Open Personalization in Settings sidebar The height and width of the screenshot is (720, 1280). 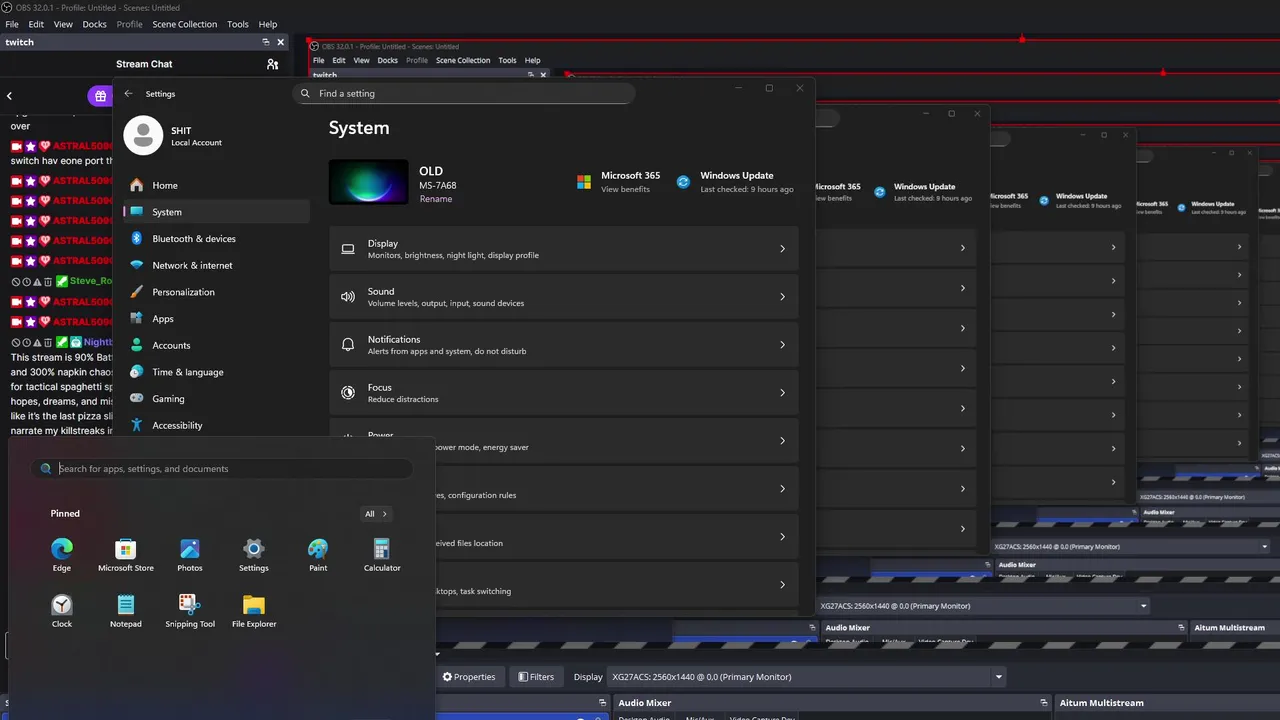[x=216, y=292]
